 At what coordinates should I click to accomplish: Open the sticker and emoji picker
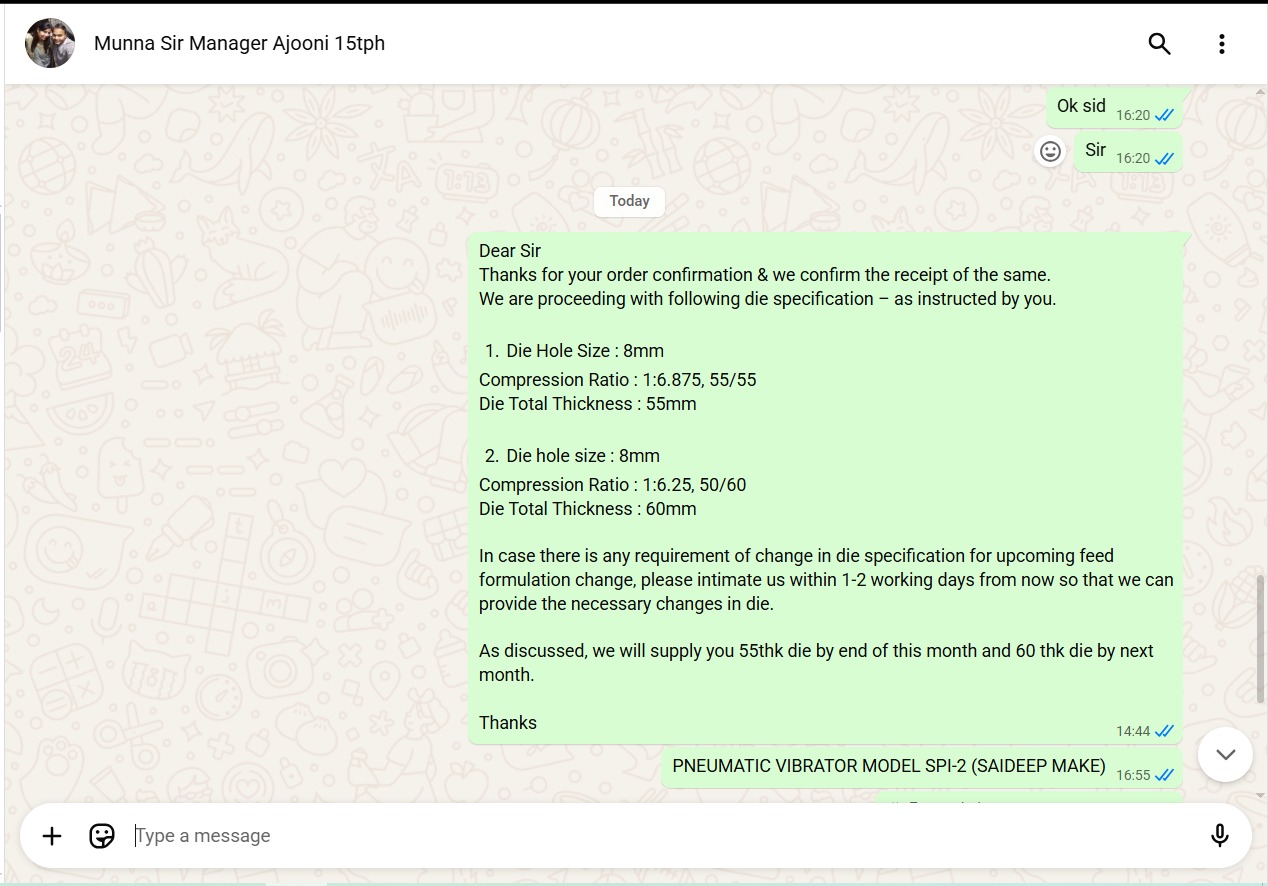pyautogui.click(x=102, y=836)
